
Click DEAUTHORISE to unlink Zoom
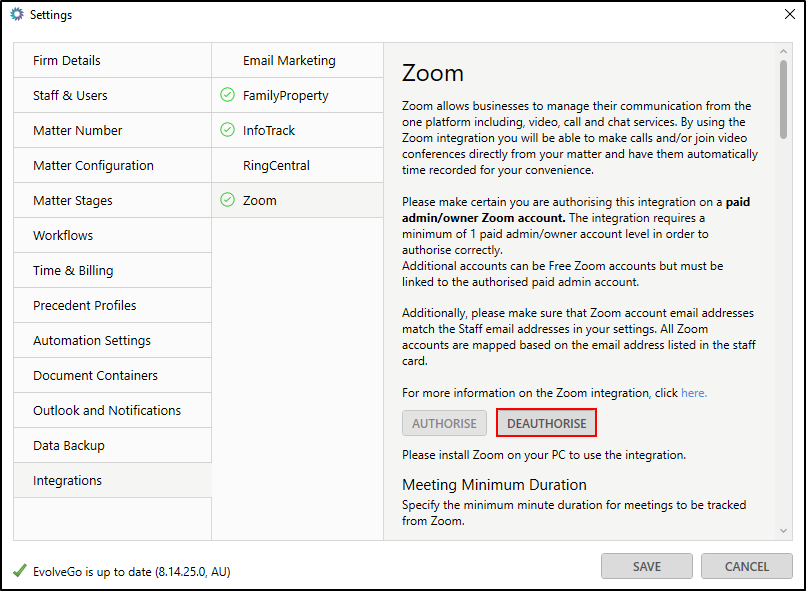[x=546, y=423]
